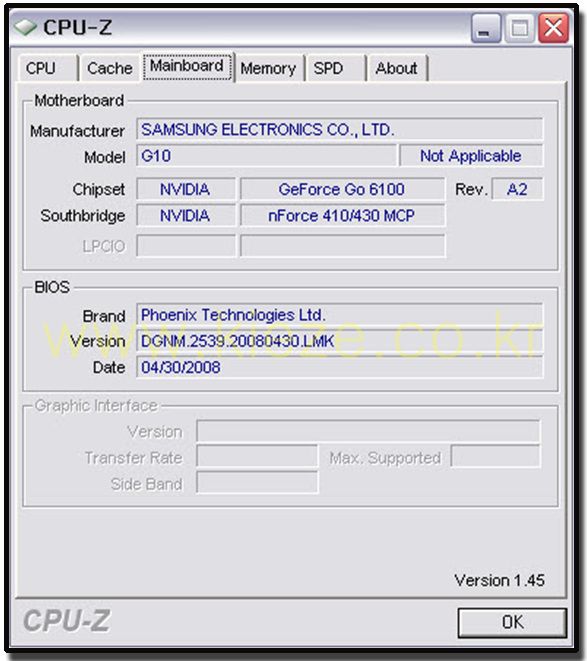Click the 'Motherboard' group heading
The height and width of the screenshot is (661, 587).
tap(79, 100)
